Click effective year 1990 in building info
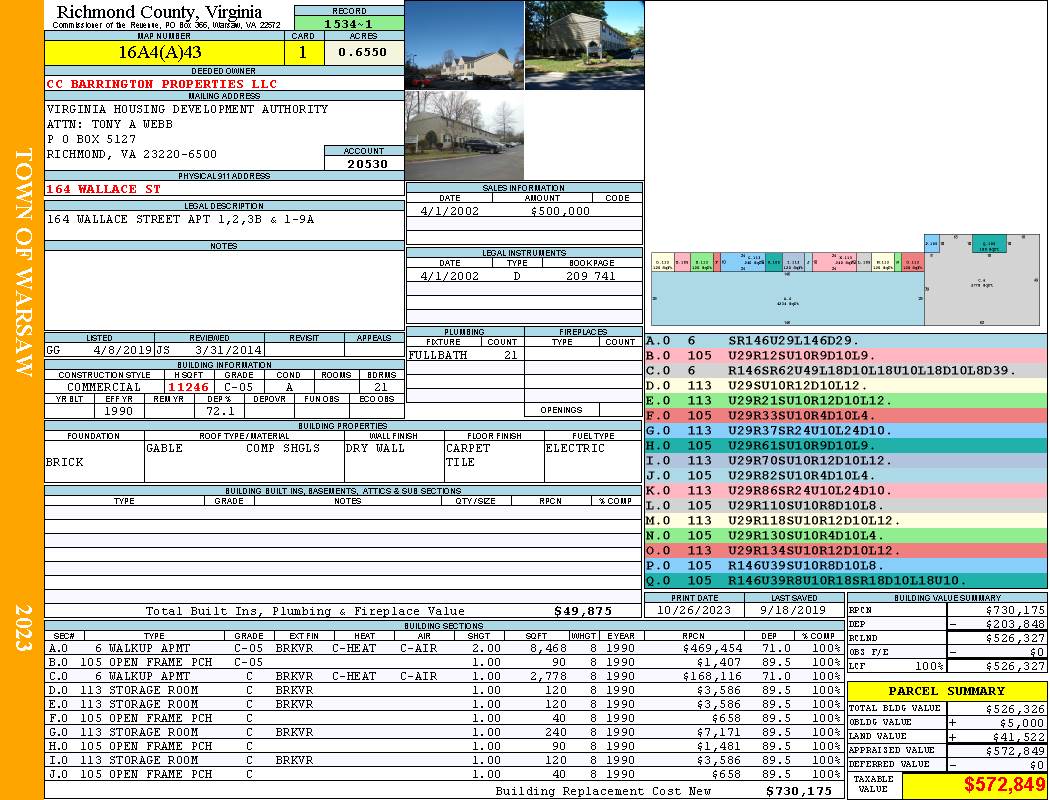Viewport: 1050px width, 800px height. point(119,411)
